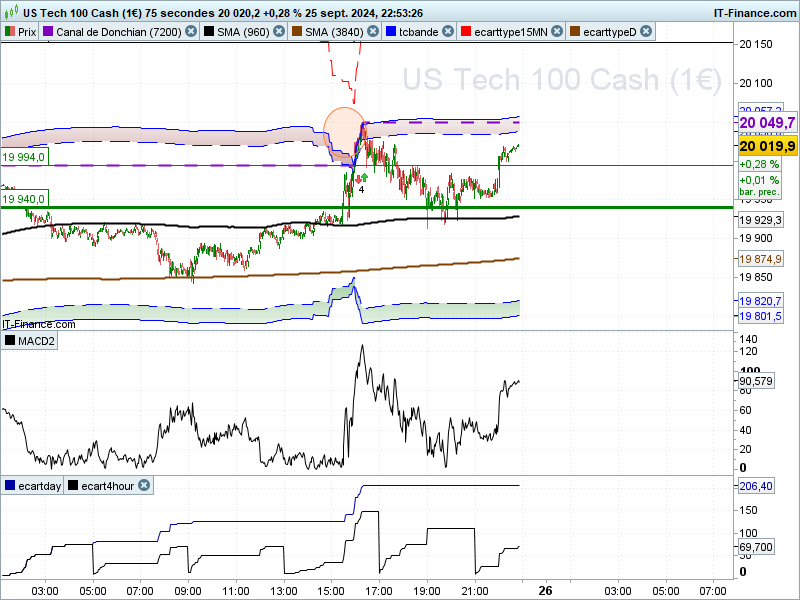This screenshot has height=600, width=800.
Task: Select the ecartday indicator label
Action: pyautogui.click(x=33, y=486)
